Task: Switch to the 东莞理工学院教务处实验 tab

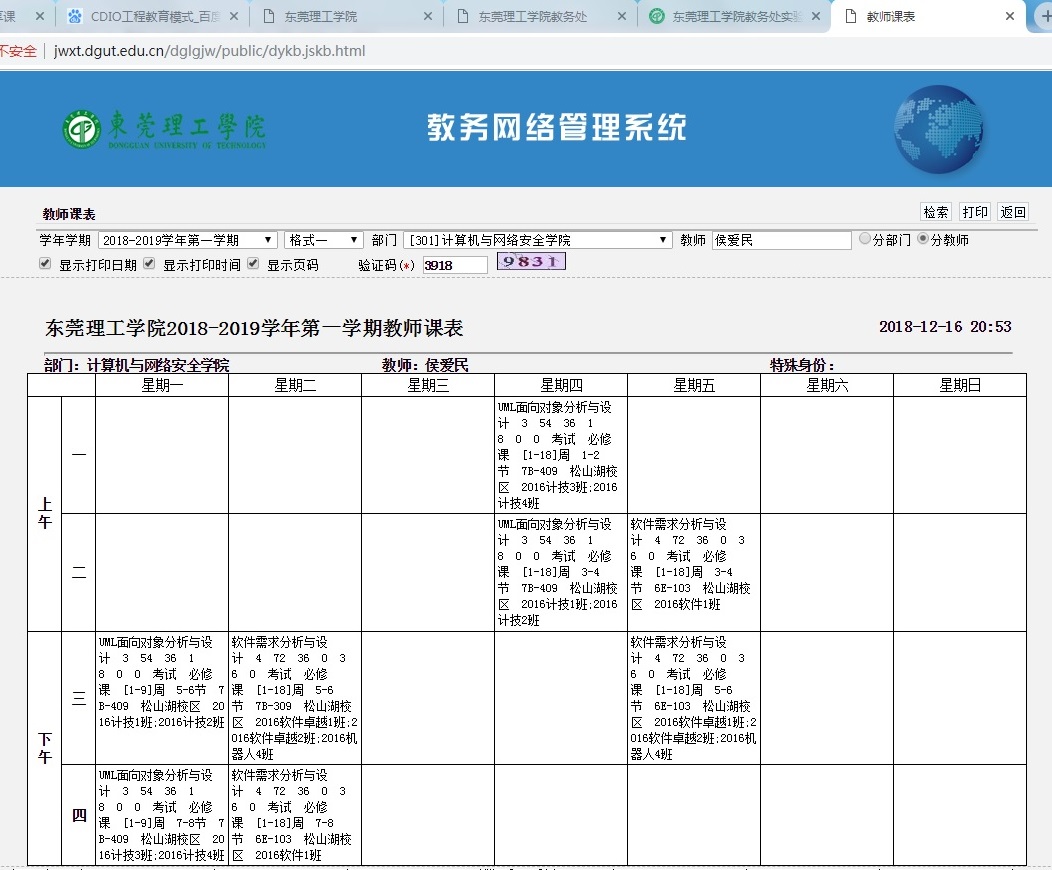Action: click(735, 16)
